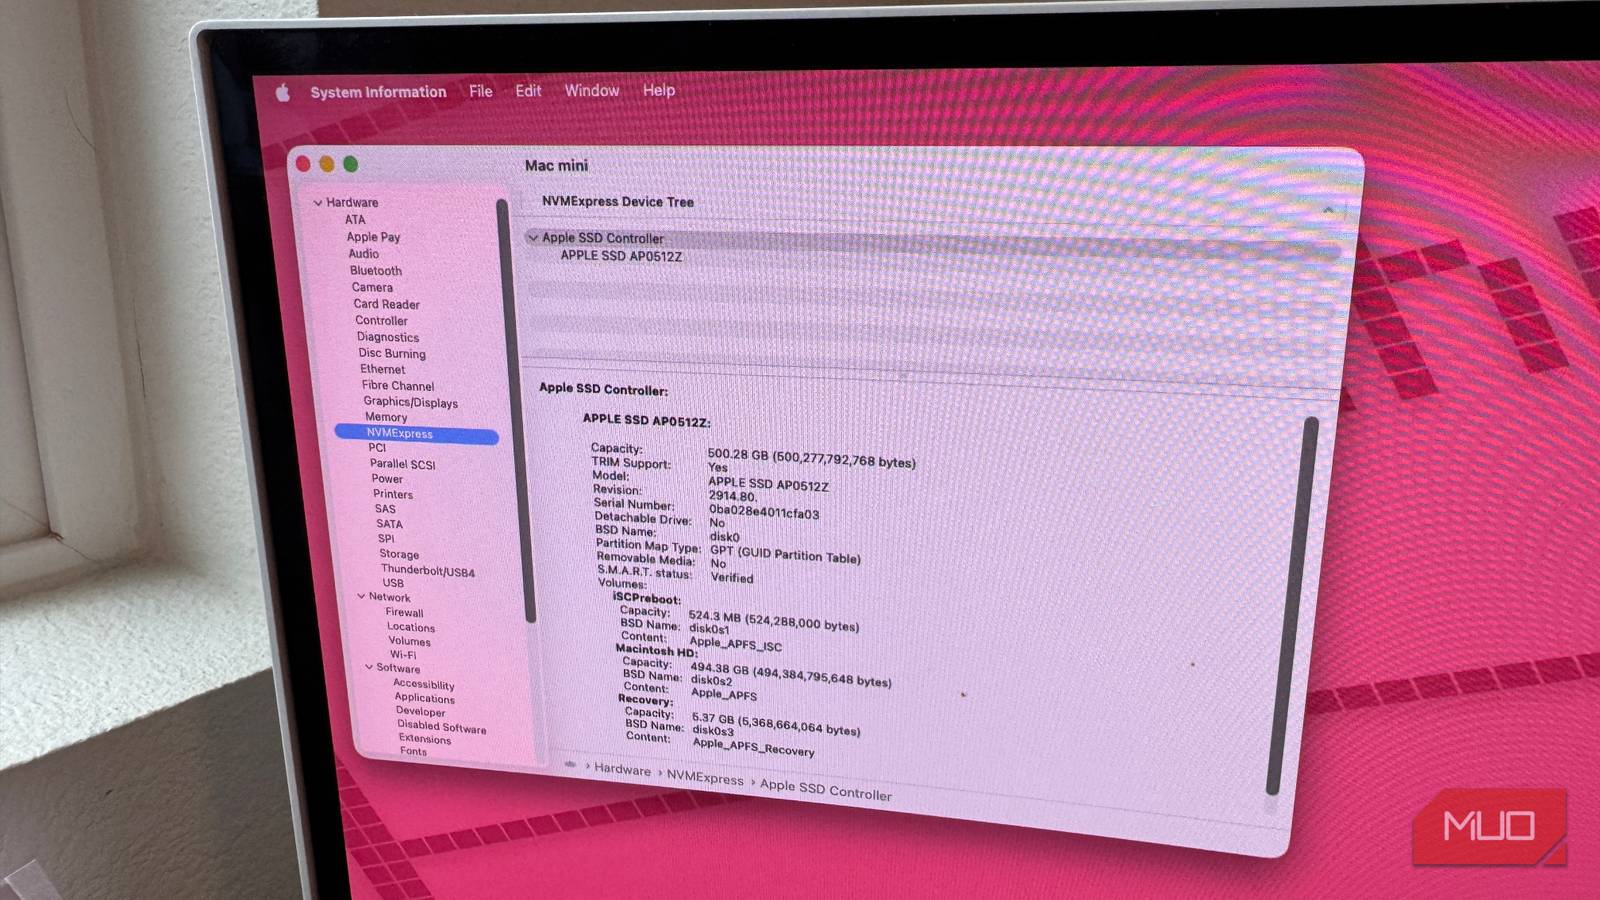Select Apple Pay in the sidebar
Screen dimensions: 1600x900
coord(373,237)
